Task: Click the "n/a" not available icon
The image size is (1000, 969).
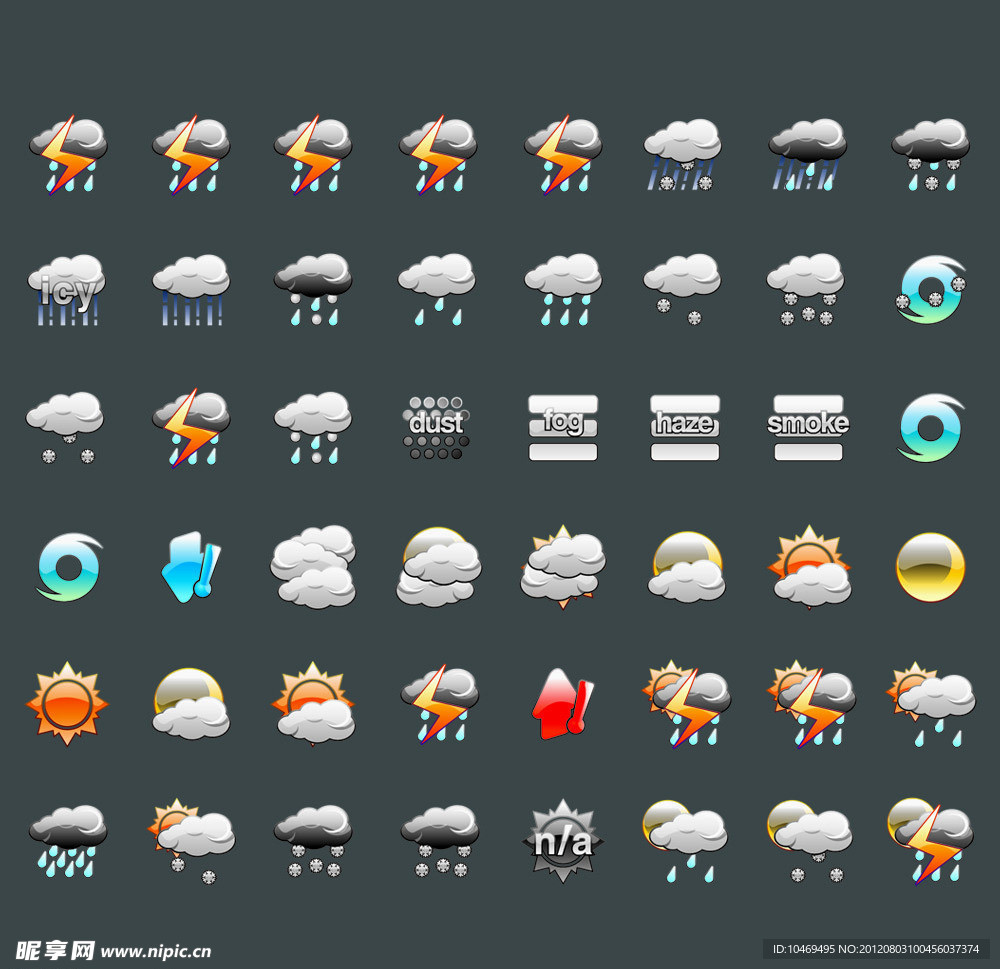Action: [x=562, y=840]
